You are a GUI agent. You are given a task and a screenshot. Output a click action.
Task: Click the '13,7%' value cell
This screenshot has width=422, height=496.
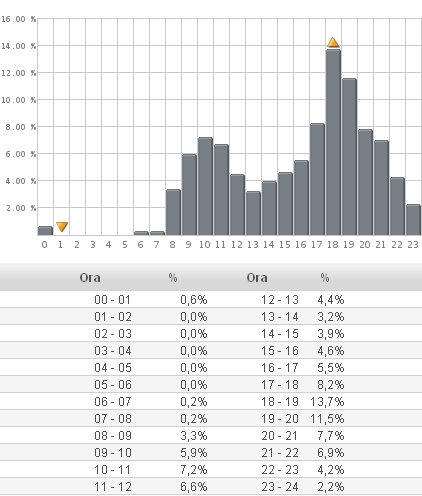pos(327,402)
